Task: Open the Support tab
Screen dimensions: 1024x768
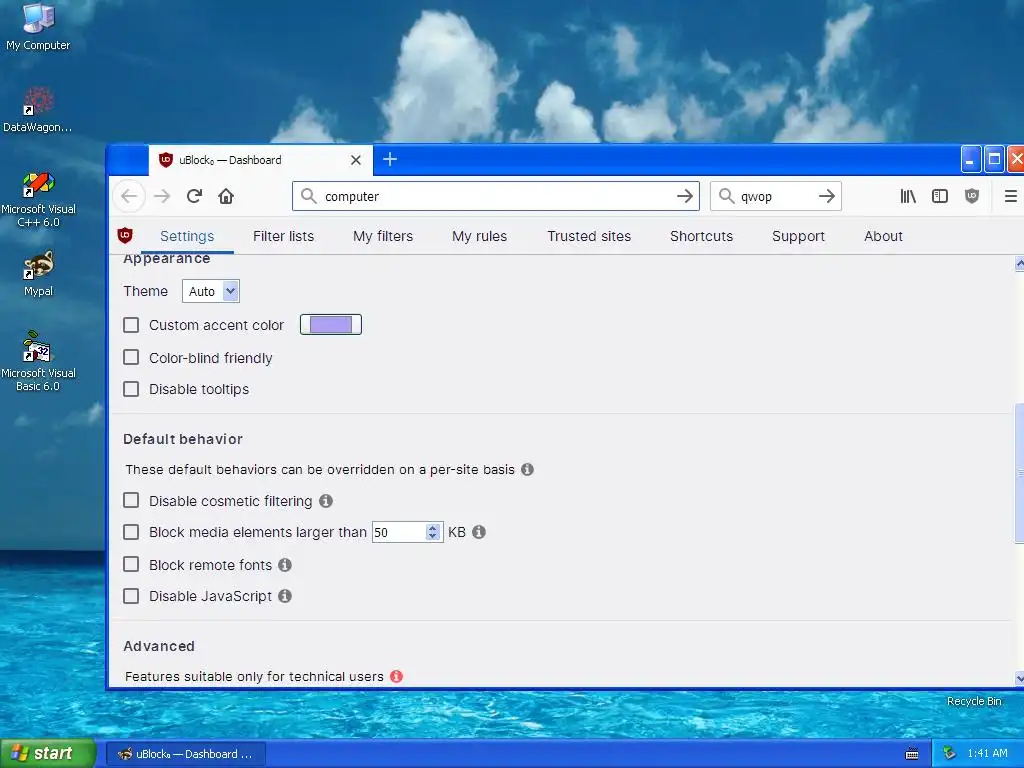Action: 798,236
